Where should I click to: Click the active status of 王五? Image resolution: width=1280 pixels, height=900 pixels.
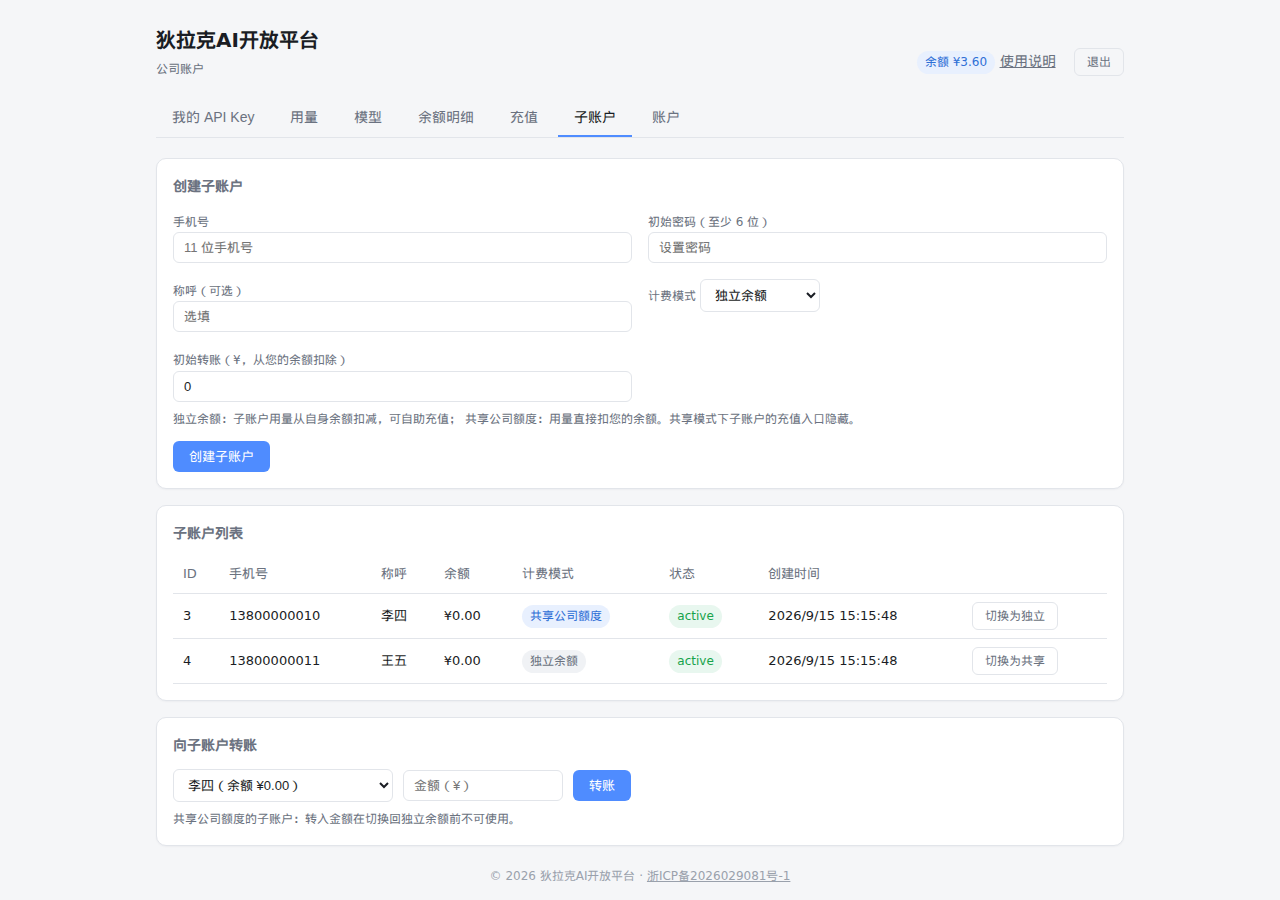point(695,661)
